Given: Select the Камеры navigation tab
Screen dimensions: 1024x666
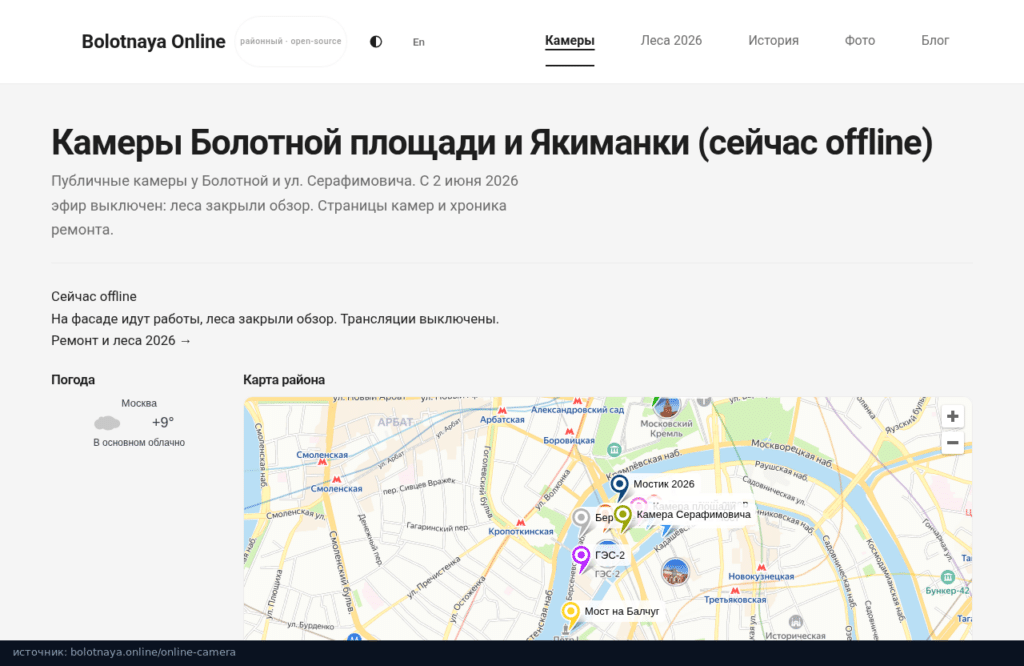Looking at the screenshot, I should click(569, 40).
